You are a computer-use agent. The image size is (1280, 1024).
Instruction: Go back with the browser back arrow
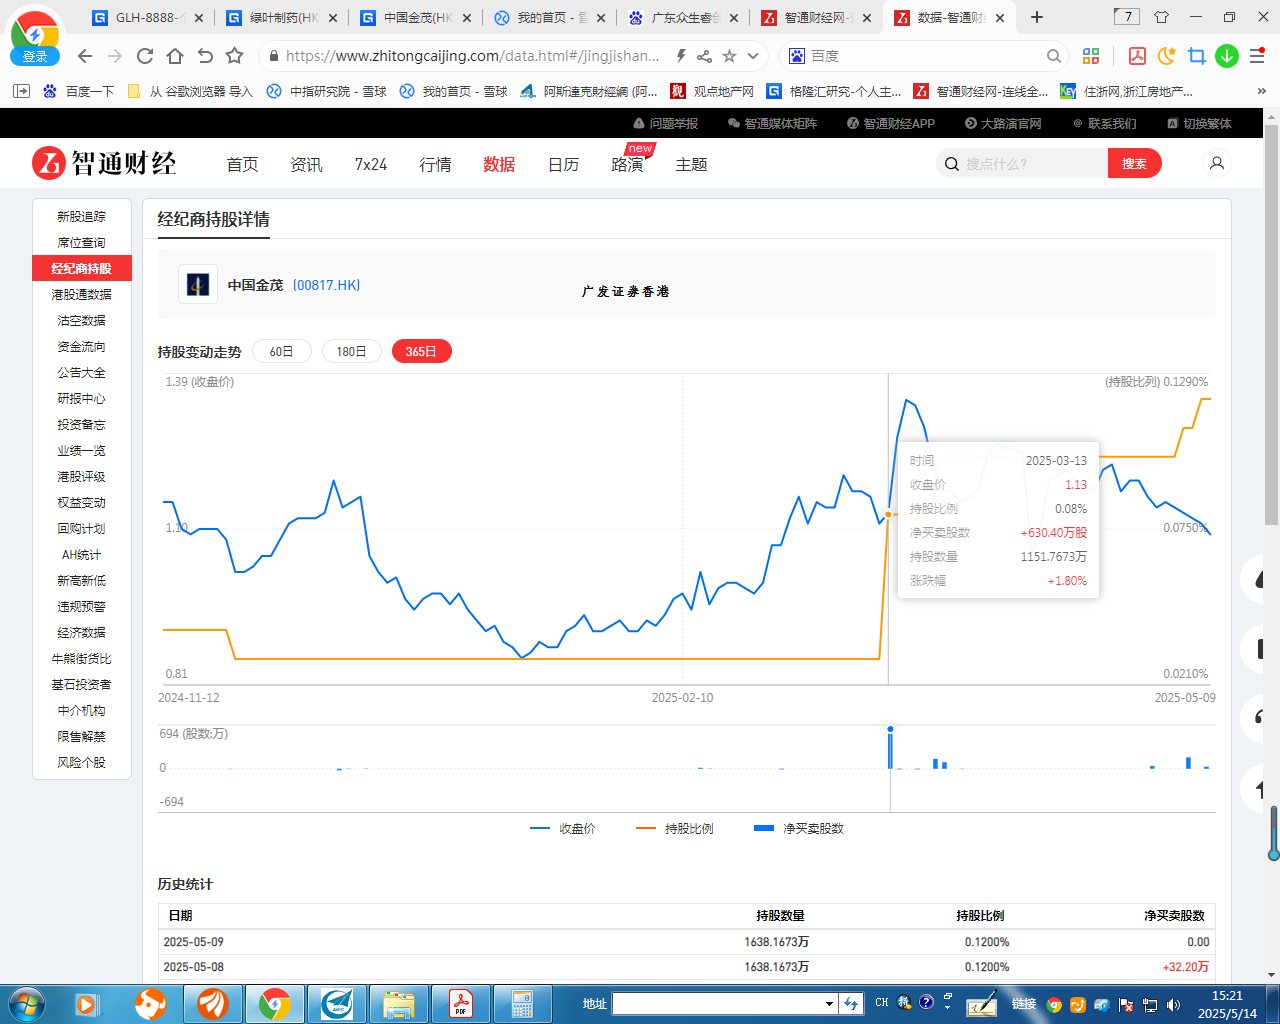coord(85,56)
